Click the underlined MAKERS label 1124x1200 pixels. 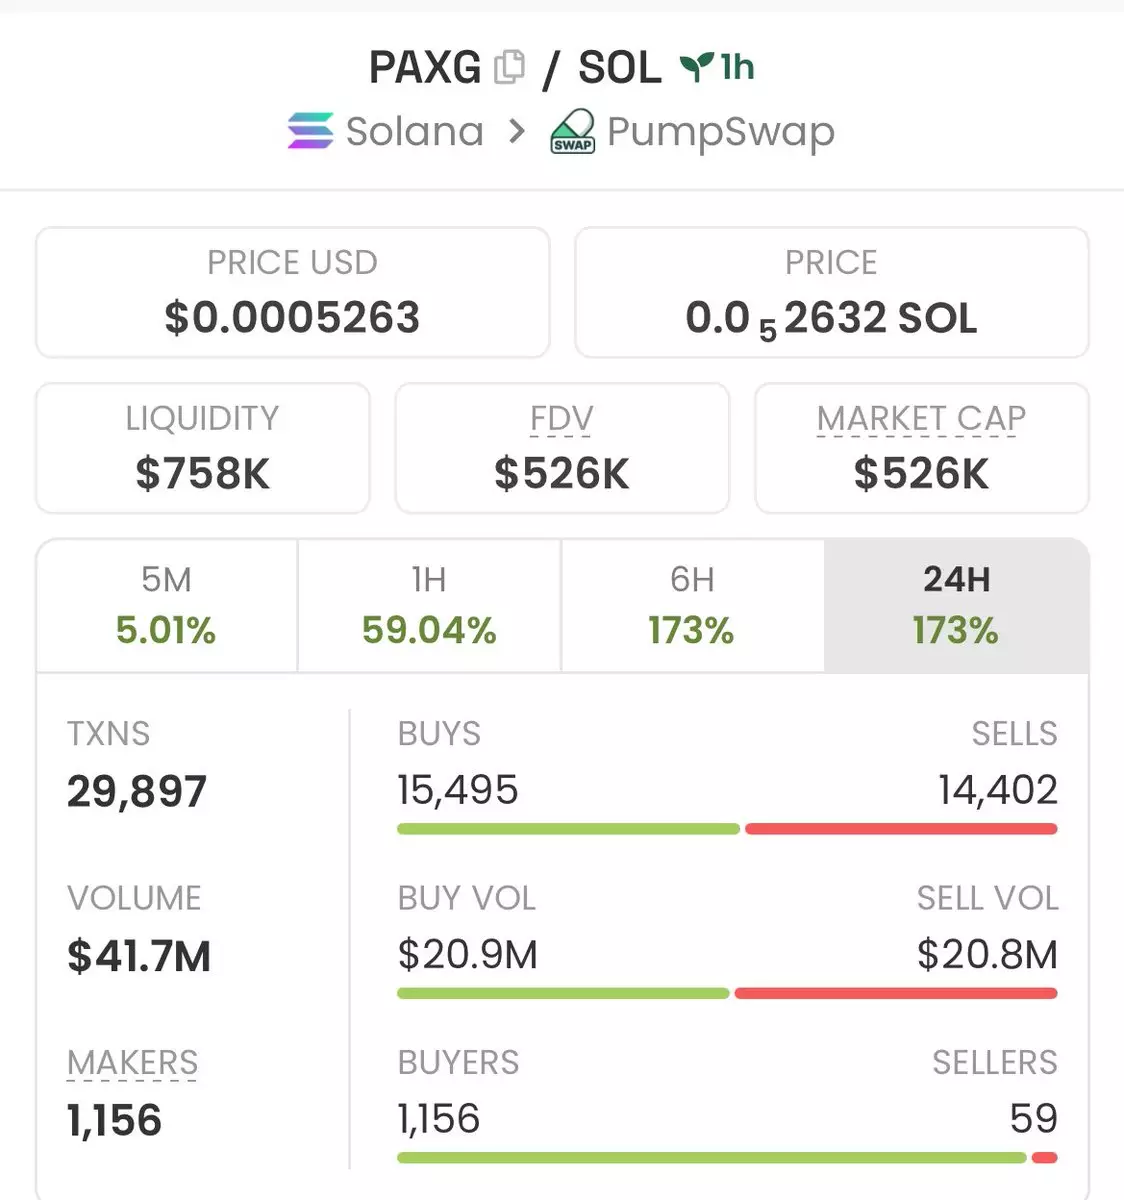pos(132,1062)
